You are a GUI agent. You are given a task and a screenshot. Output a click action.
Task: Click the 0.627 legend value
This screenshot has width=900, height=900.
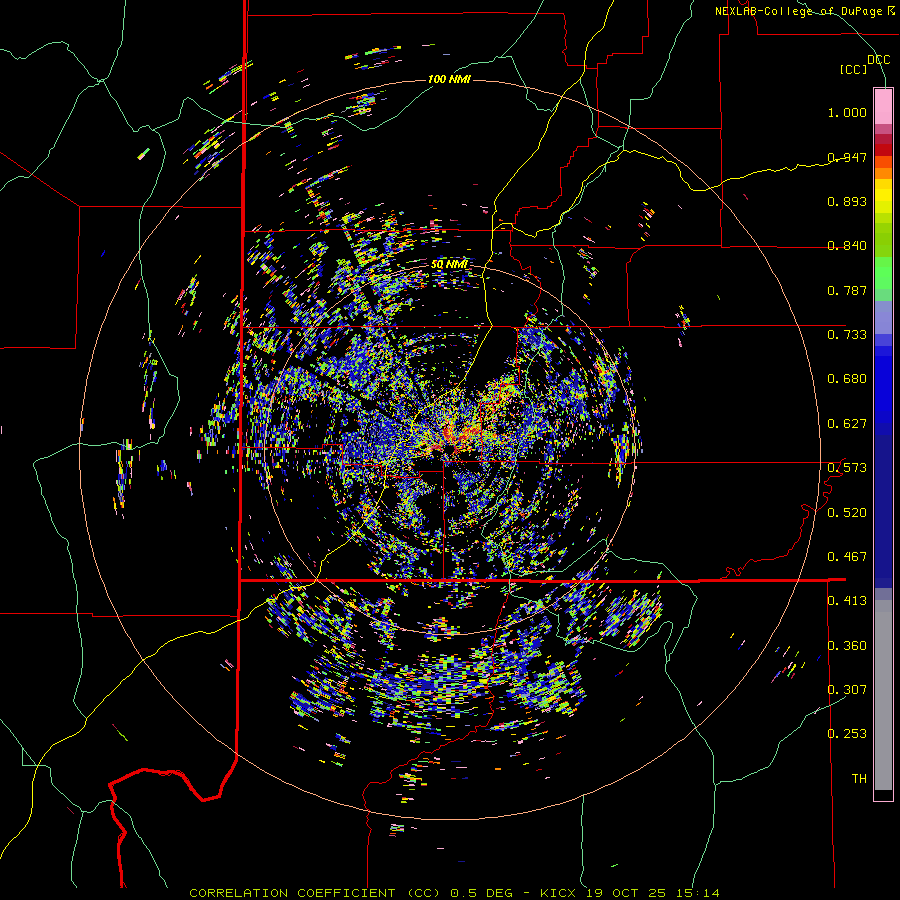847,424
